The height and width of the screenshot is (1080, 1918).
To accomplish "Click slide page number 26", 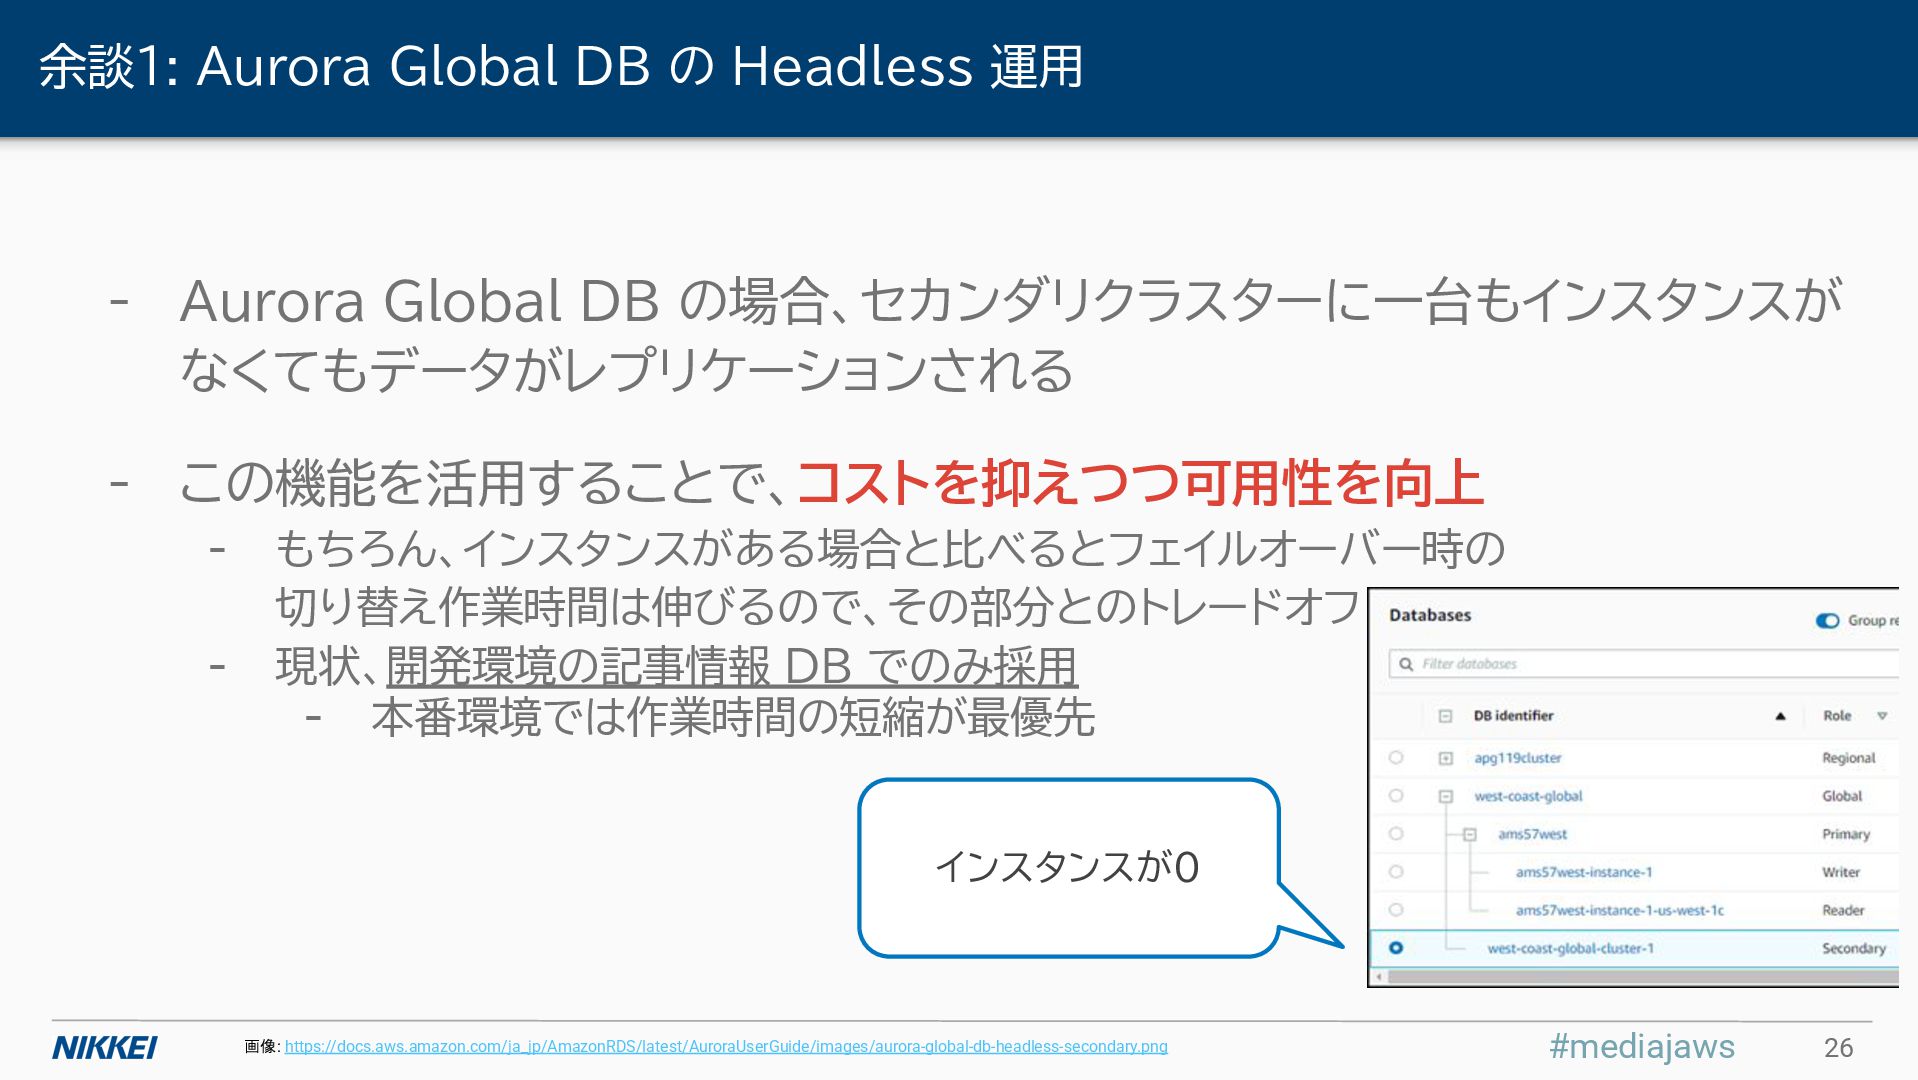I will tap(1838, 1047).
